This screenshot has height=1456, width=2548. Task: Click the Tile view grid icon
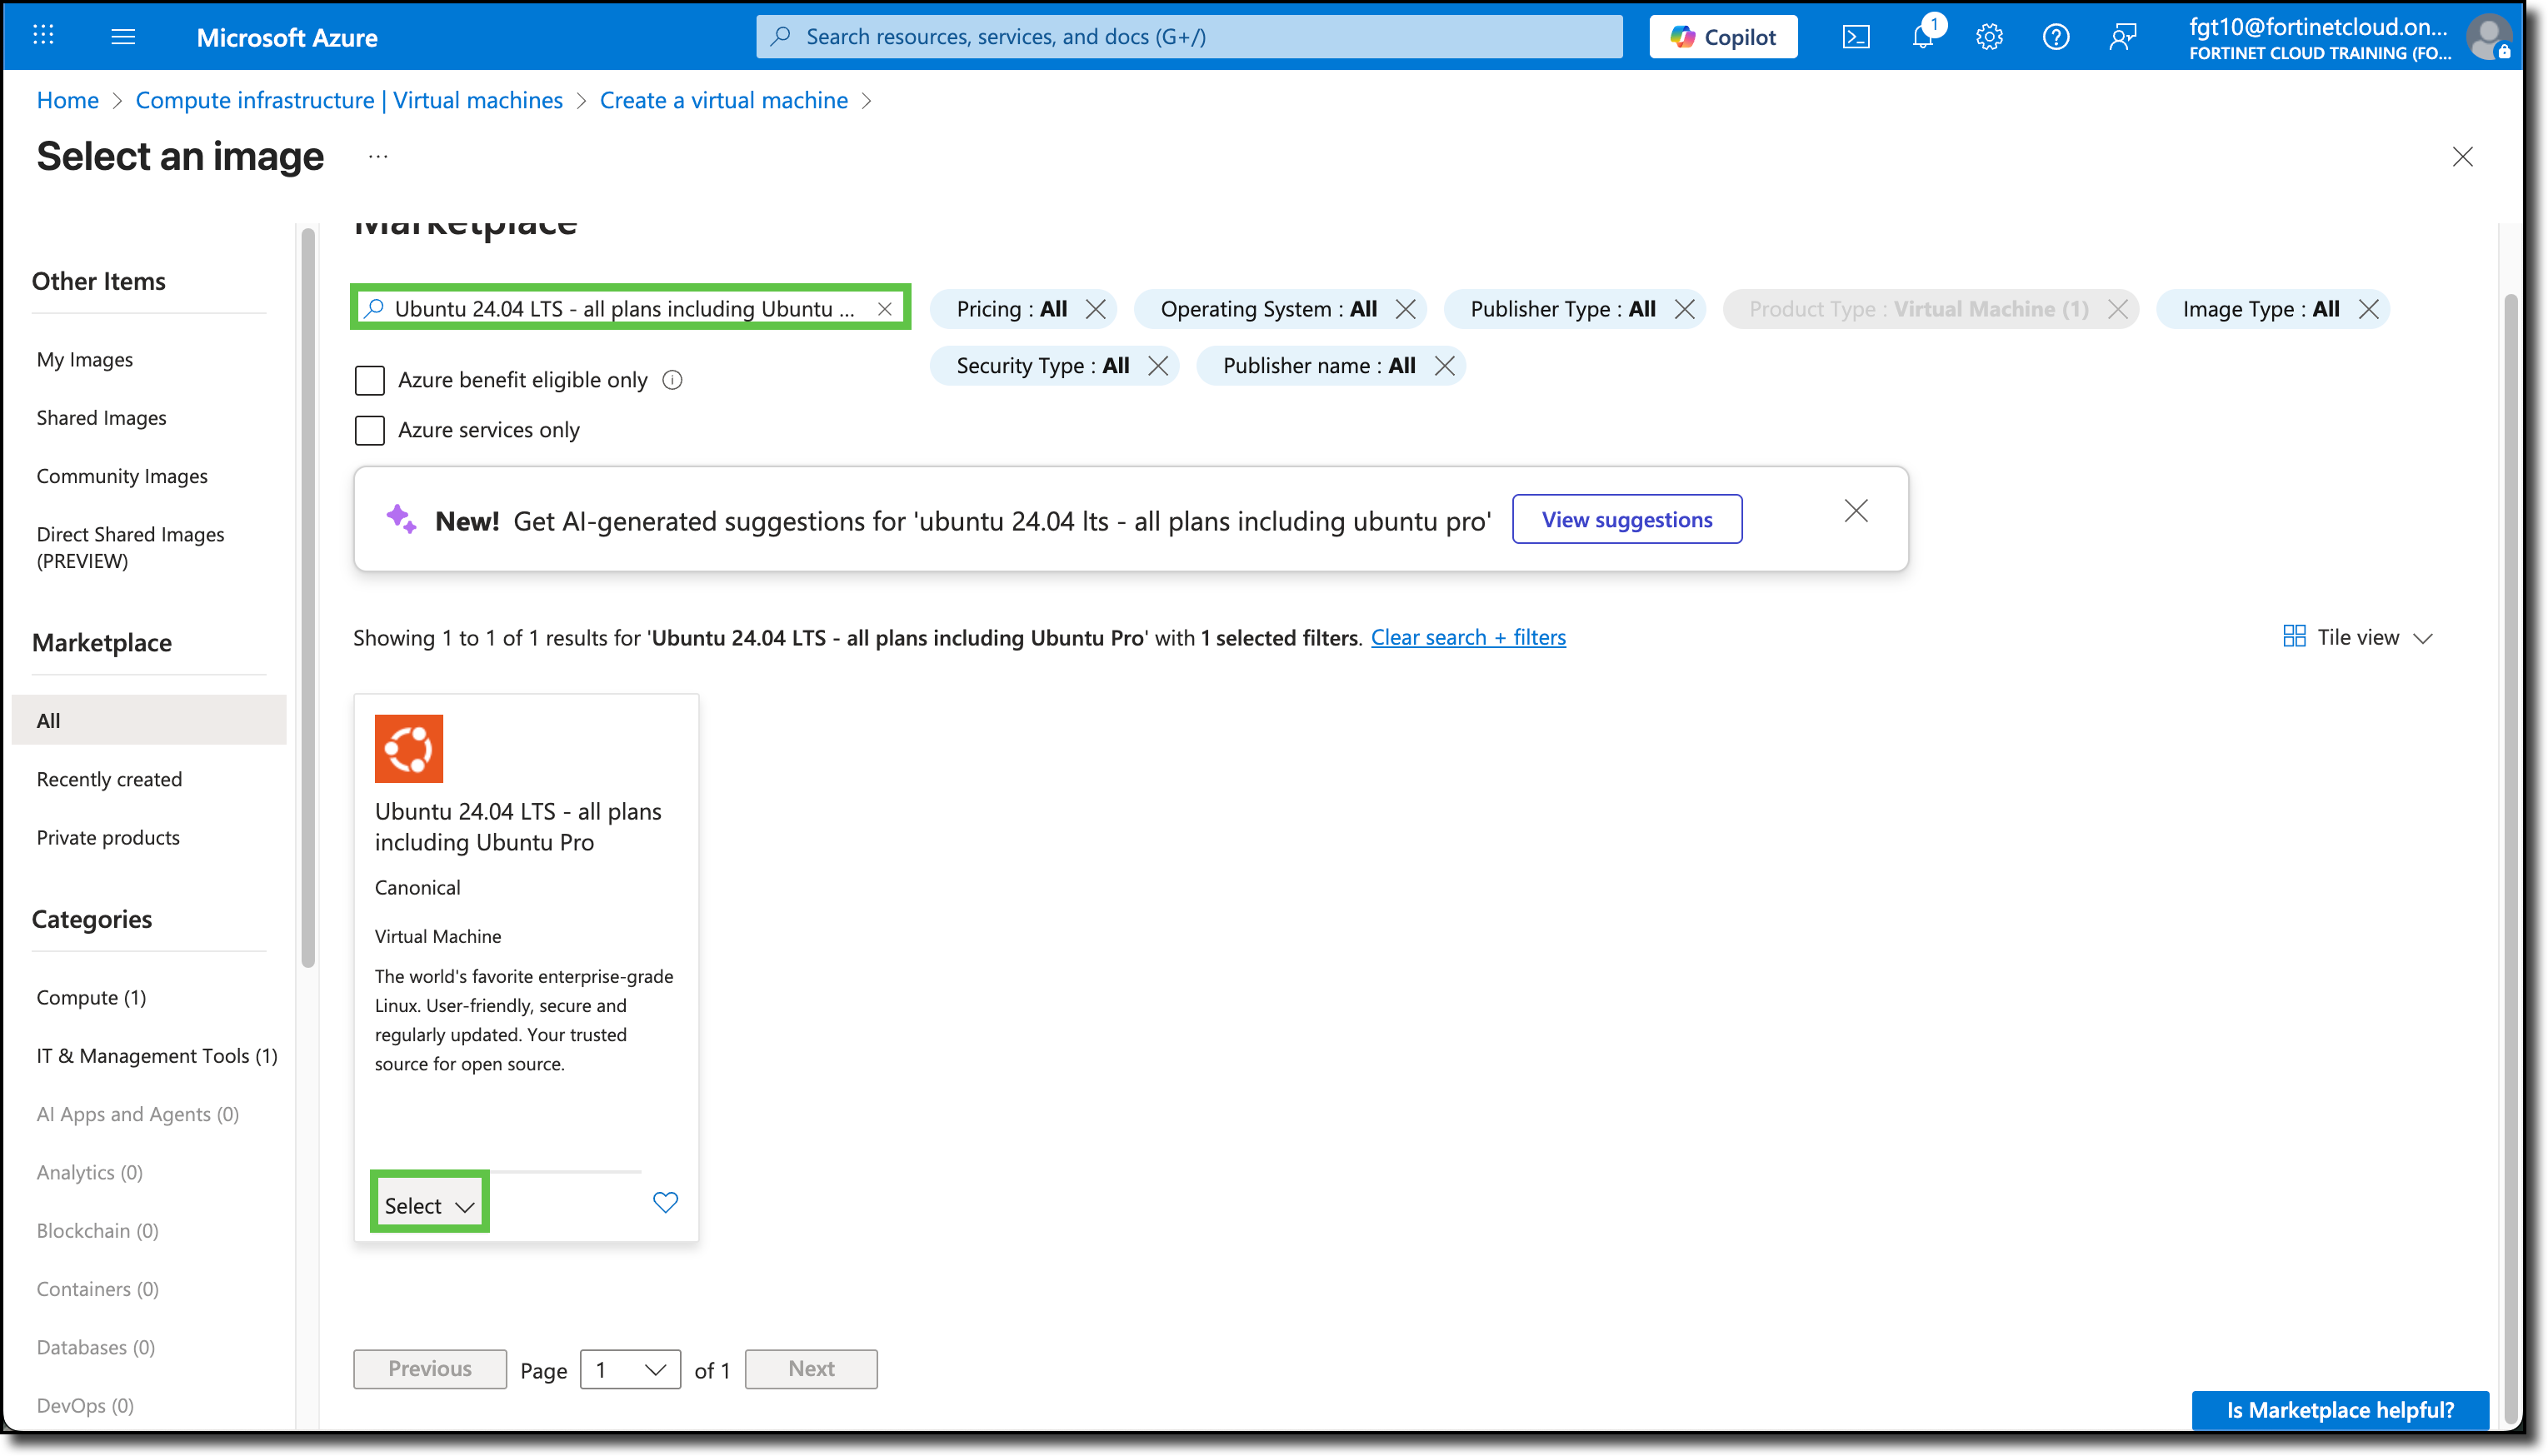[2295, 636]
